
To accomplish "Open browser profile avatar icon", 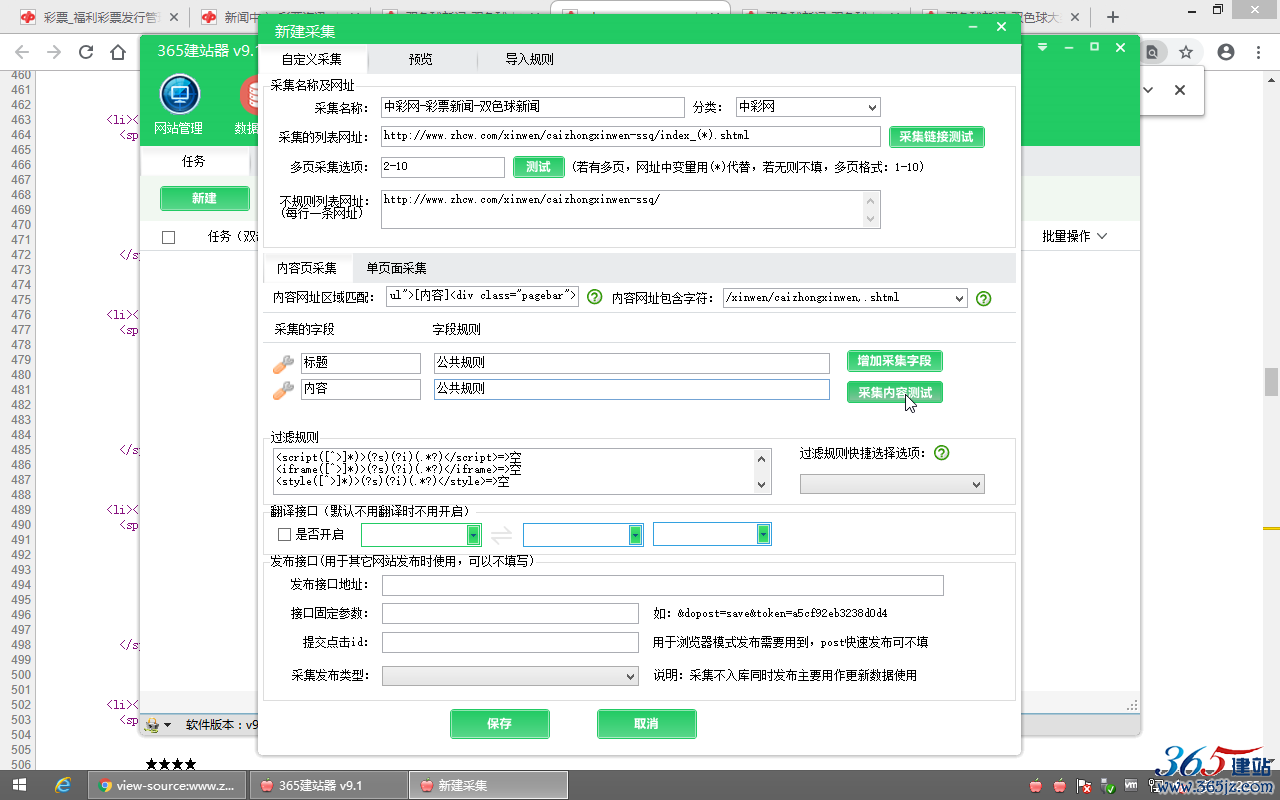I will pos(1225,52).
